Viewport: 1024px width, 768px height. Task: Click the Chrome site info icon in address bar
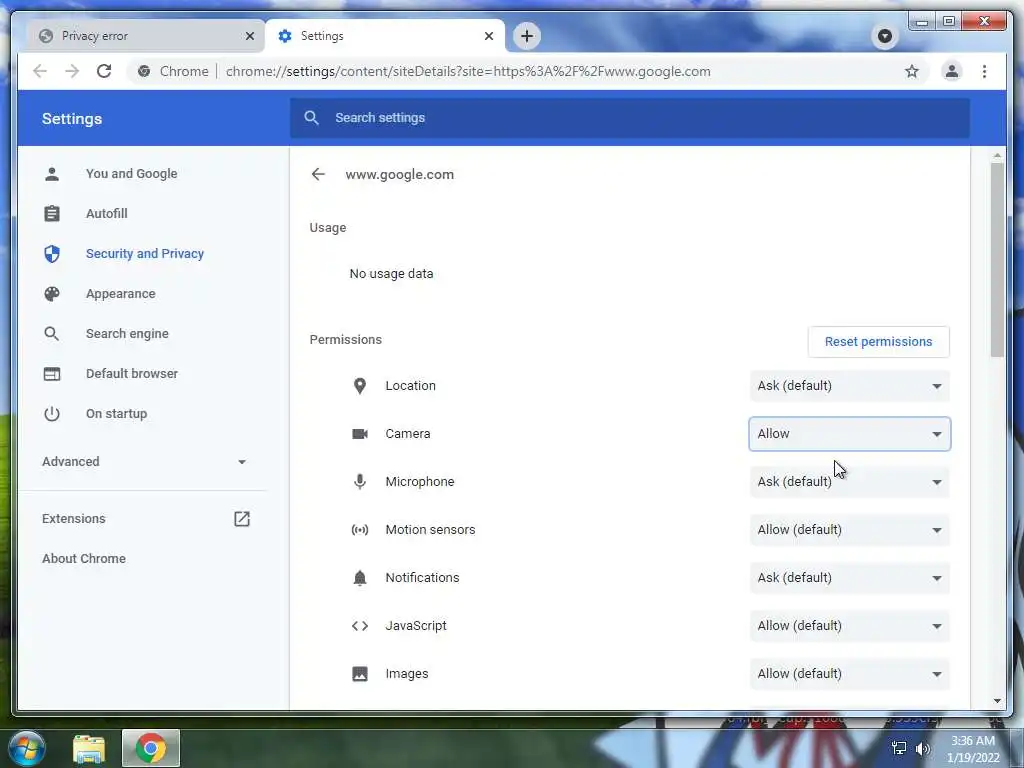[x=144, y=71]
